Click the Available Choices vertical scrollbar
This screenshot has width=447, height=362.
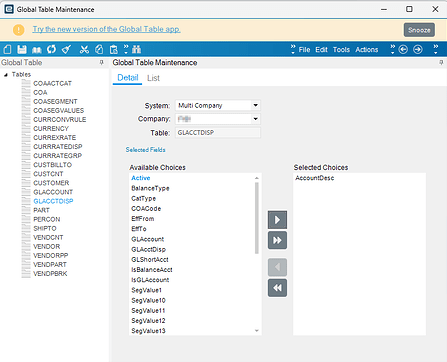pyautogui.click(x=257, y=218)
